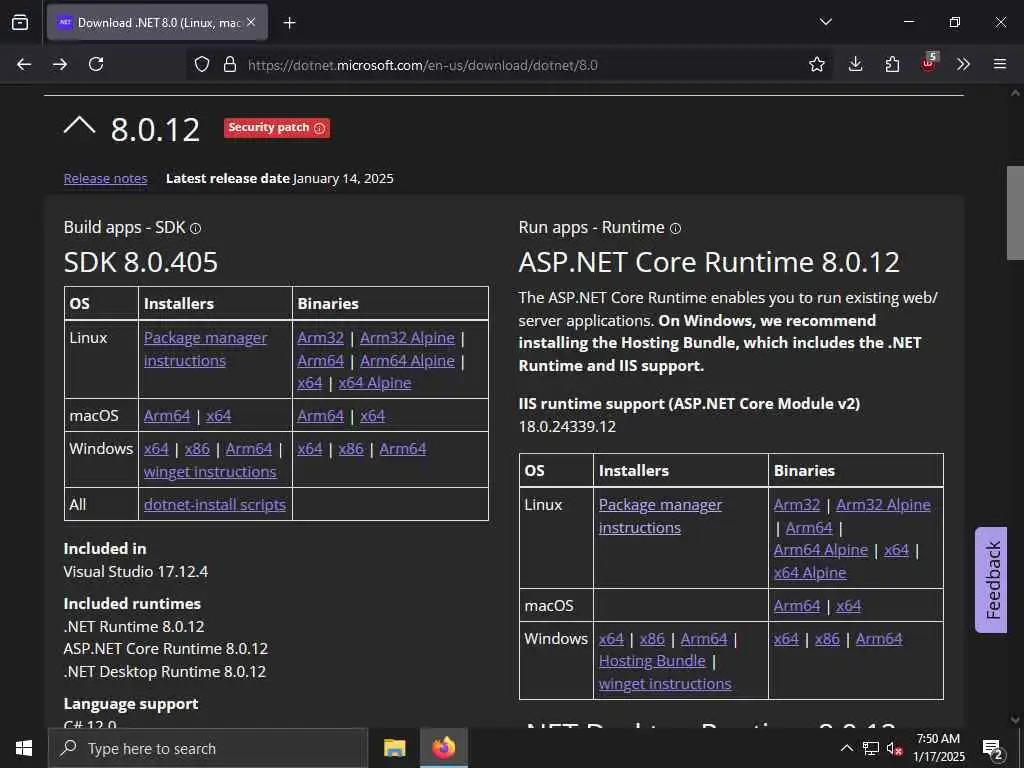Open the notification center icon

(993, 749)
